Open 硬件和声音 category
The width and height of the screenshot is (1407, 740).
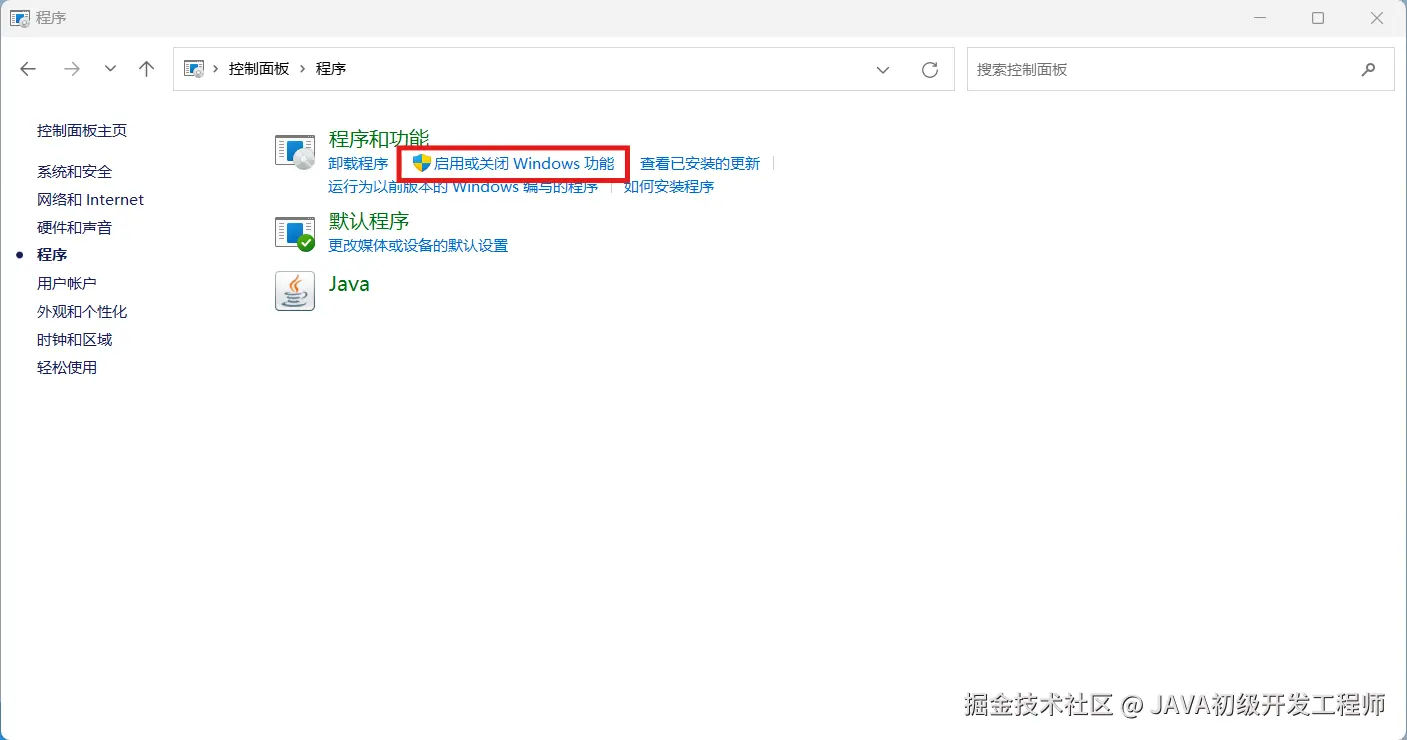[75, 228]
